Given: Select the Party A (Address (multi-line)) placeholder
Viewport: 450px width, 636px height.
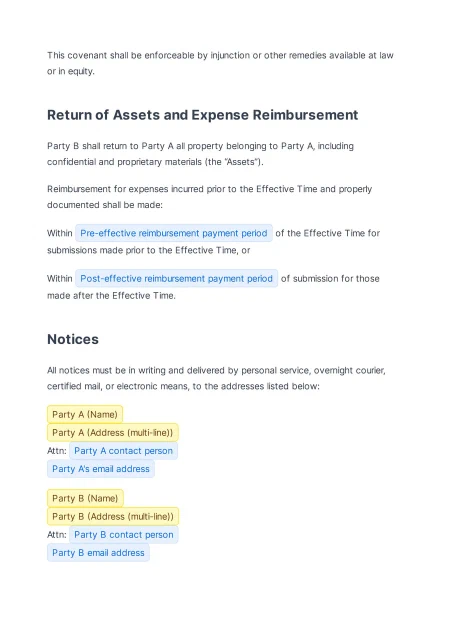Looking at the screenshot, I should point(112,433).
